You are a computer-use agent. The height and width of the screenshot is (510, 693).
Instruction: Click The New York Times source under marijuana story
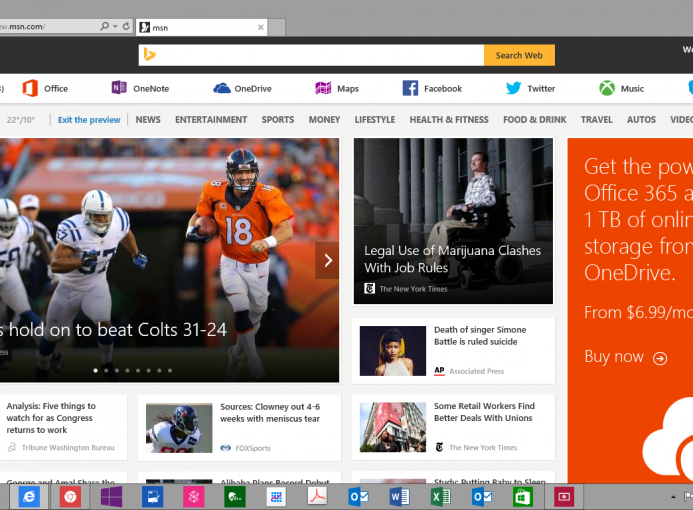[413, 289]
